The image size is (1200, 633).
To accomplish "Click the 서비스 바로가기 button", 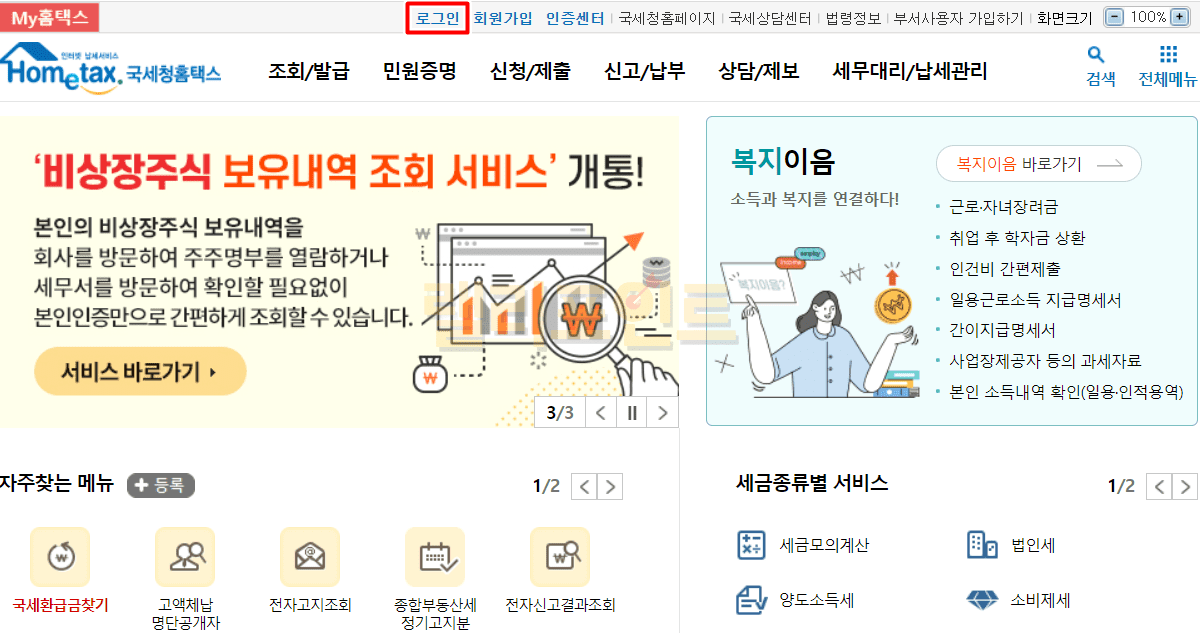I will [140, 372].
